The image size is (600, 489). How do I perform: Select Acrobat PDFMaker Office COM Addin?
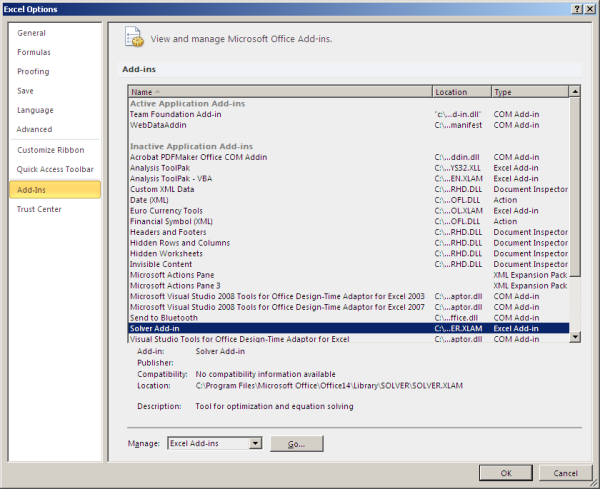pos(349,157)
